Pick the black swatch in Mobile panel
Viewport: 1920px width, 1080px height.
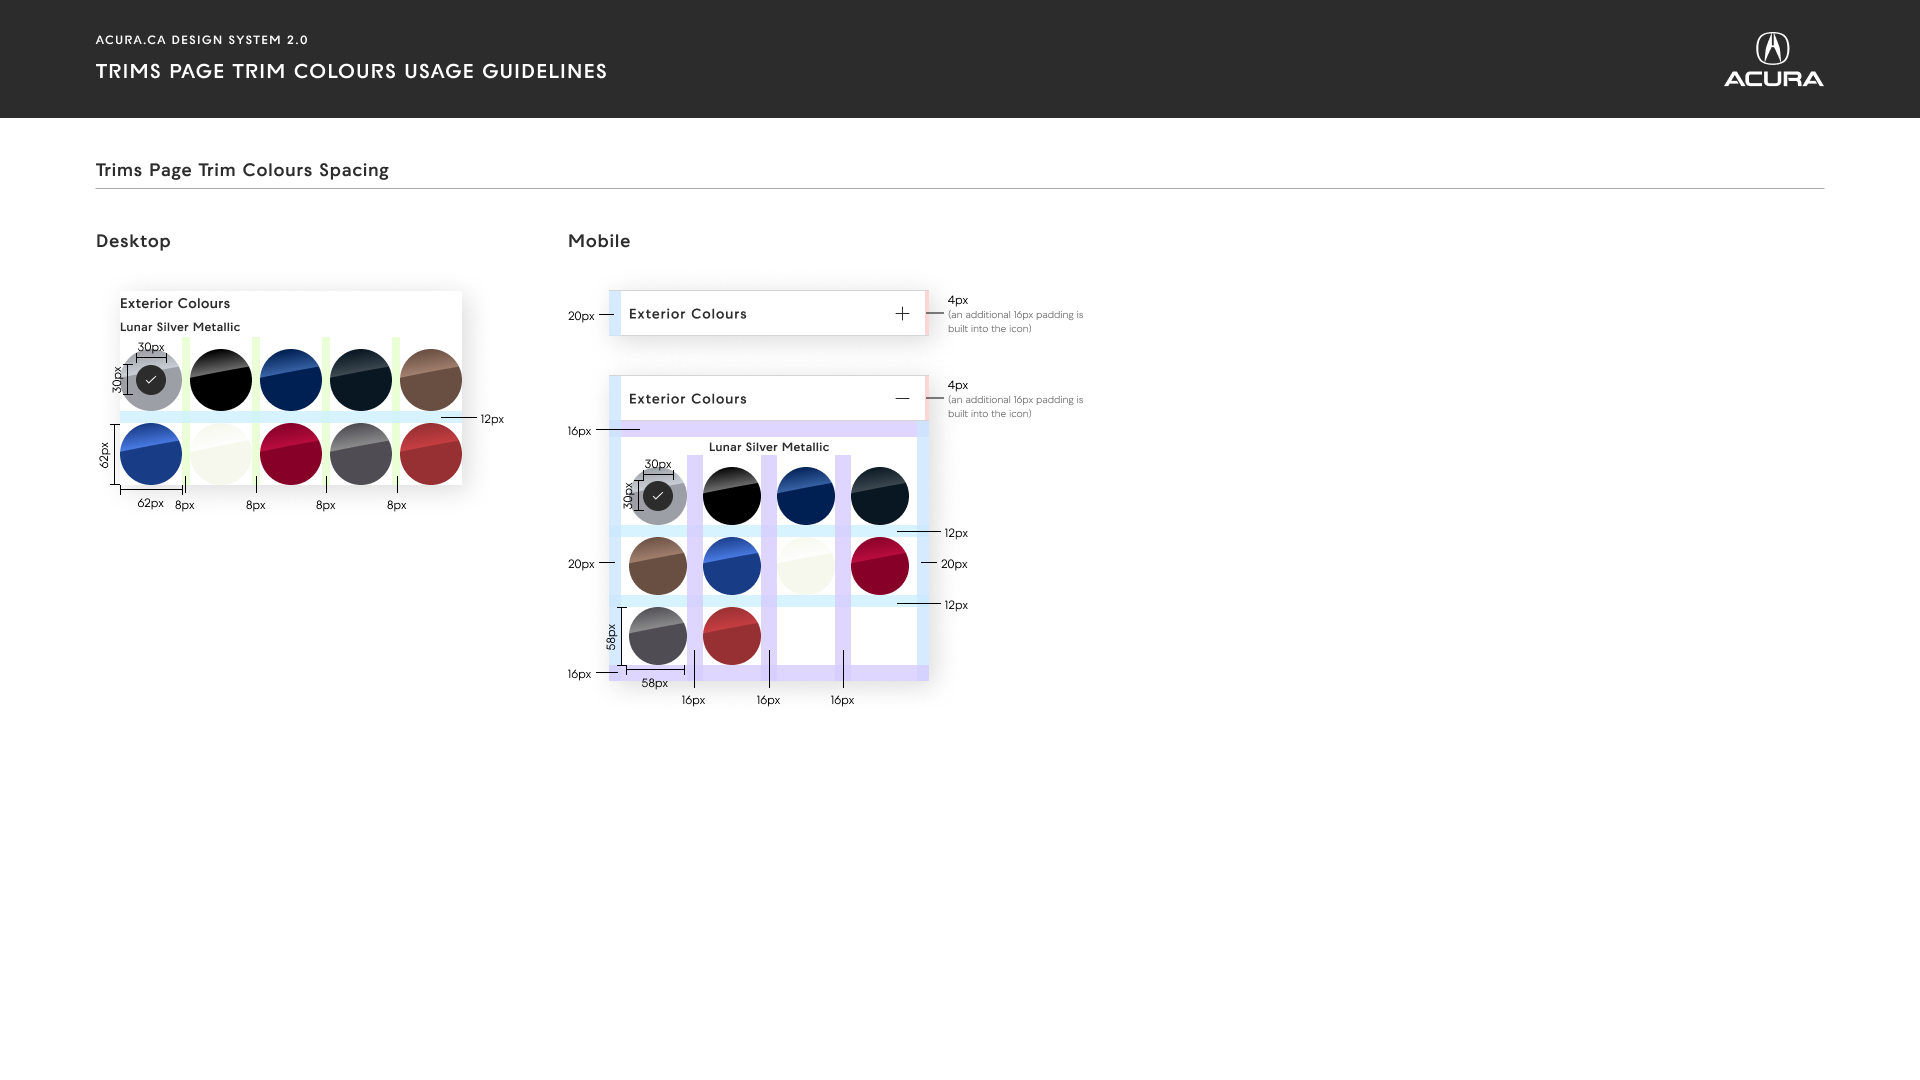pyautogui.click(x=732, y=496)
